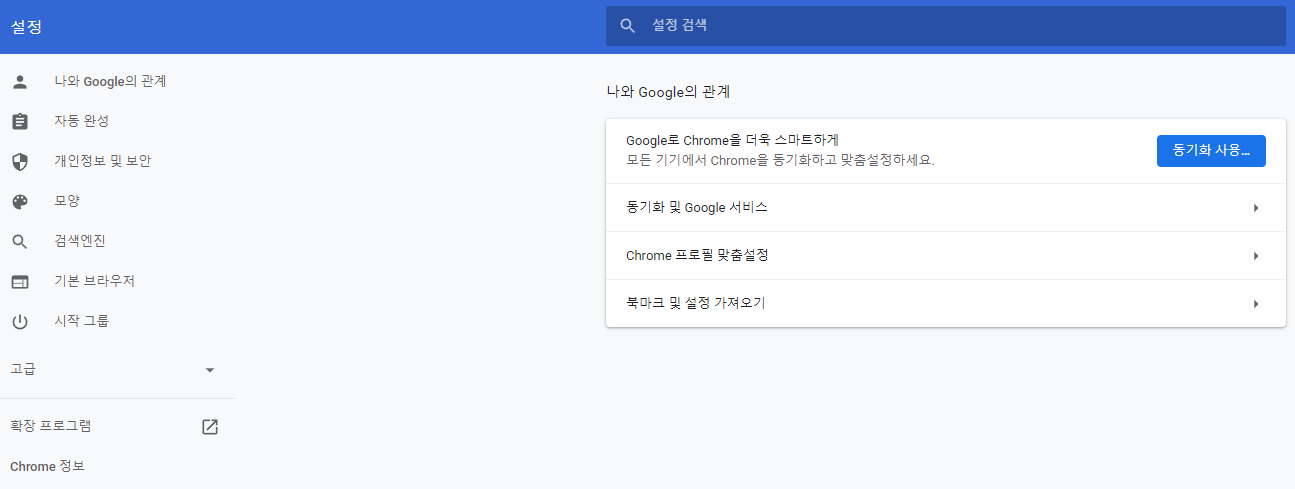
Task: Click the Chrome 프로필 맞춤설정 text
Action: click(x=697, y=256)
